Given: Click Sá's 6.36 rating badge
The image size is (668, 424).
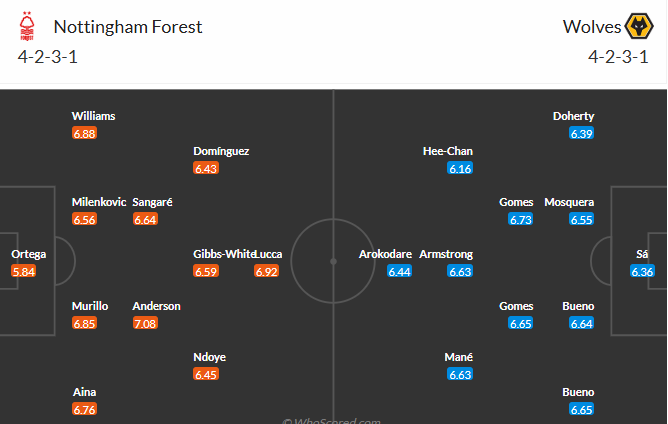Looking at the screenshot, I should tap(643, 271).
